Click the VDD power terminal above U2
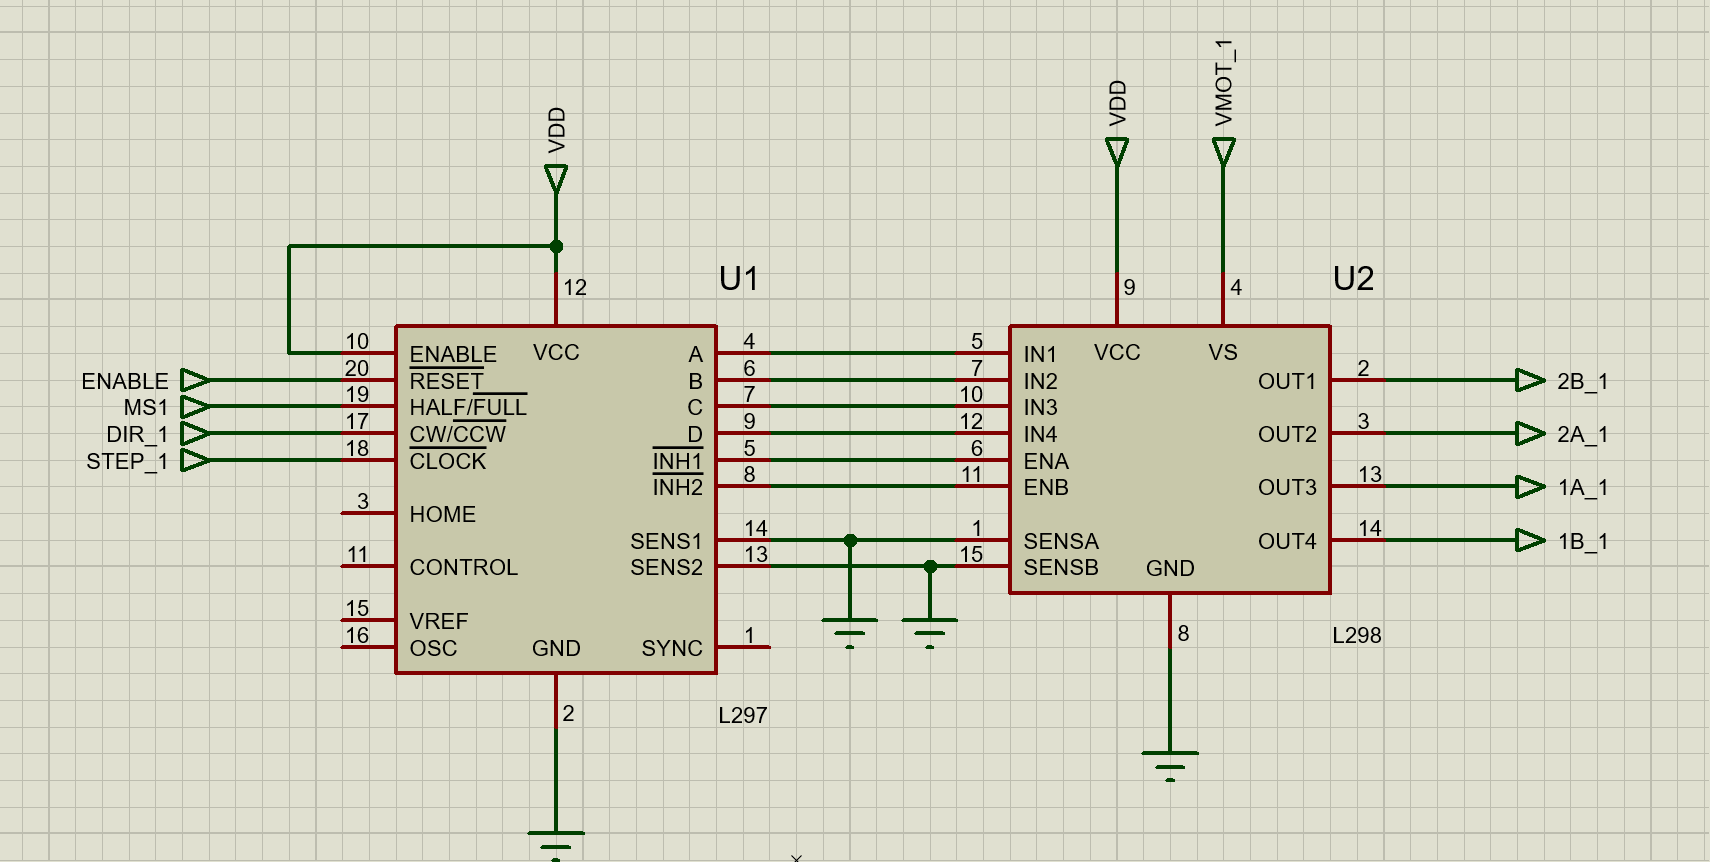 (x=1117, y=152)
